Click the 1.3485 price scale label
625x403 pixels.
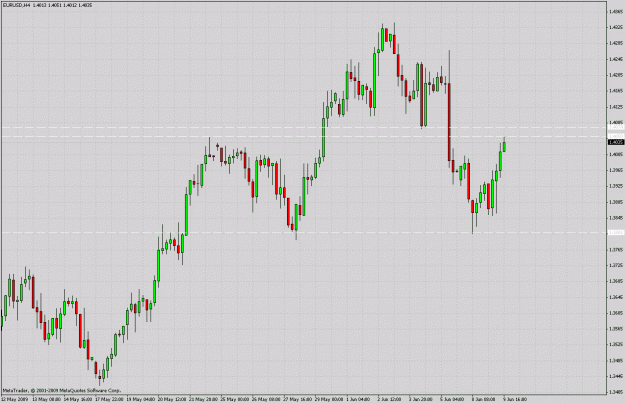(616, 361)
